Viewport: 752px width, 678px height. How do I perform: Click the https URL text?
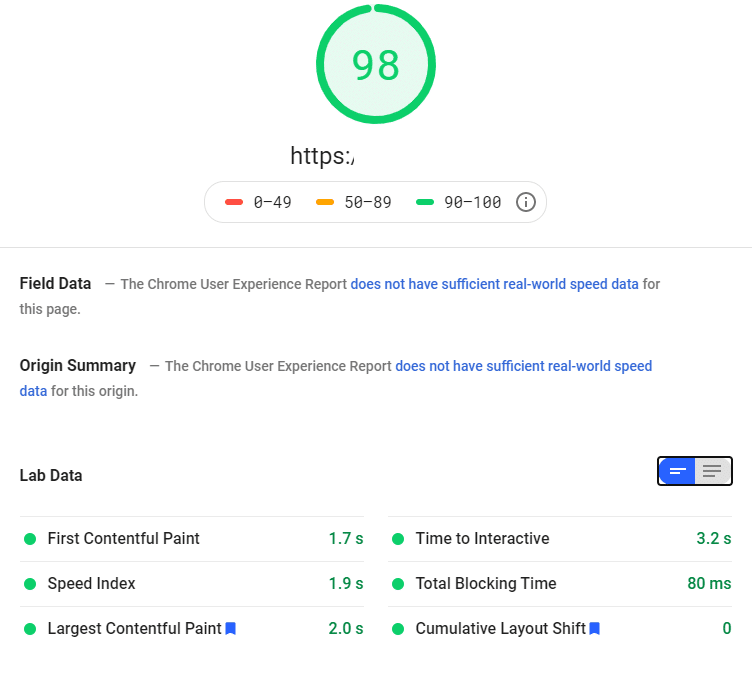coord(322,156)
